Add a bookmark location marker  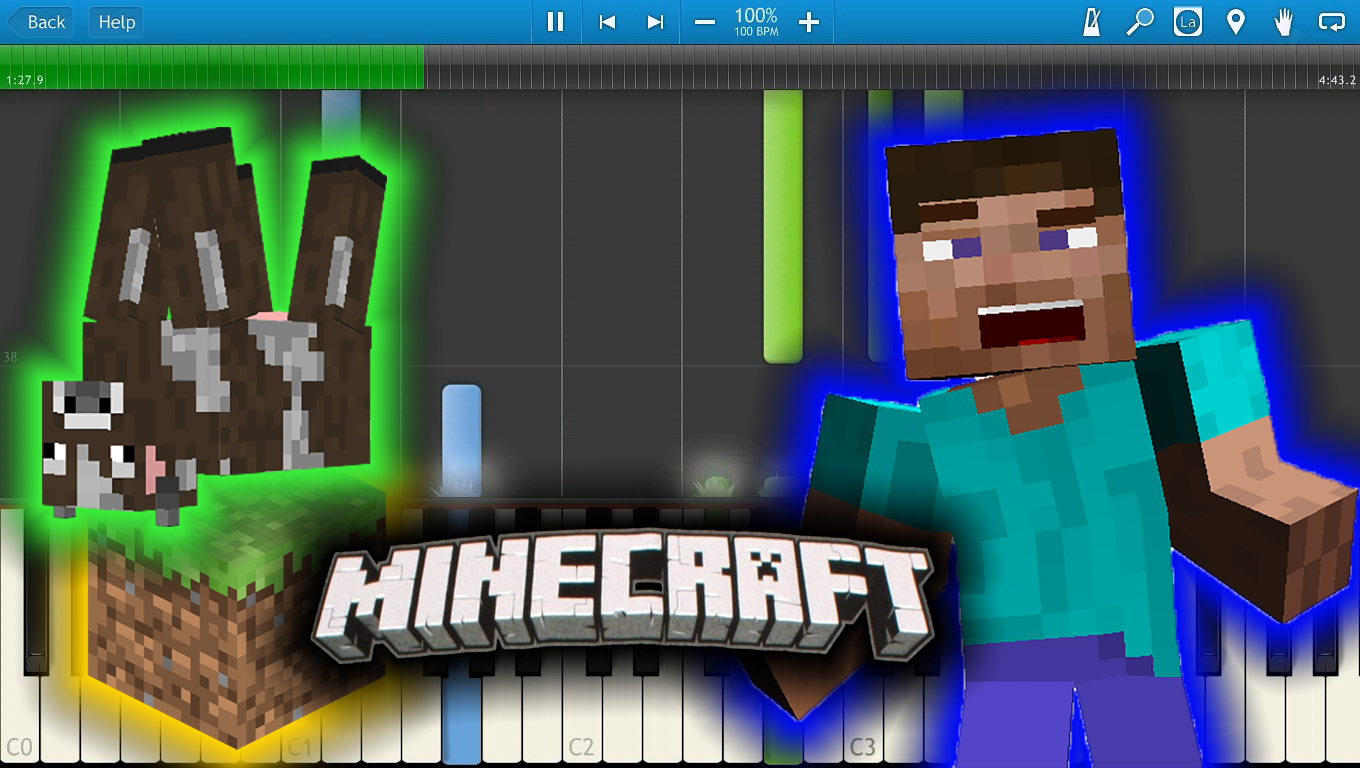(1236, 22)
